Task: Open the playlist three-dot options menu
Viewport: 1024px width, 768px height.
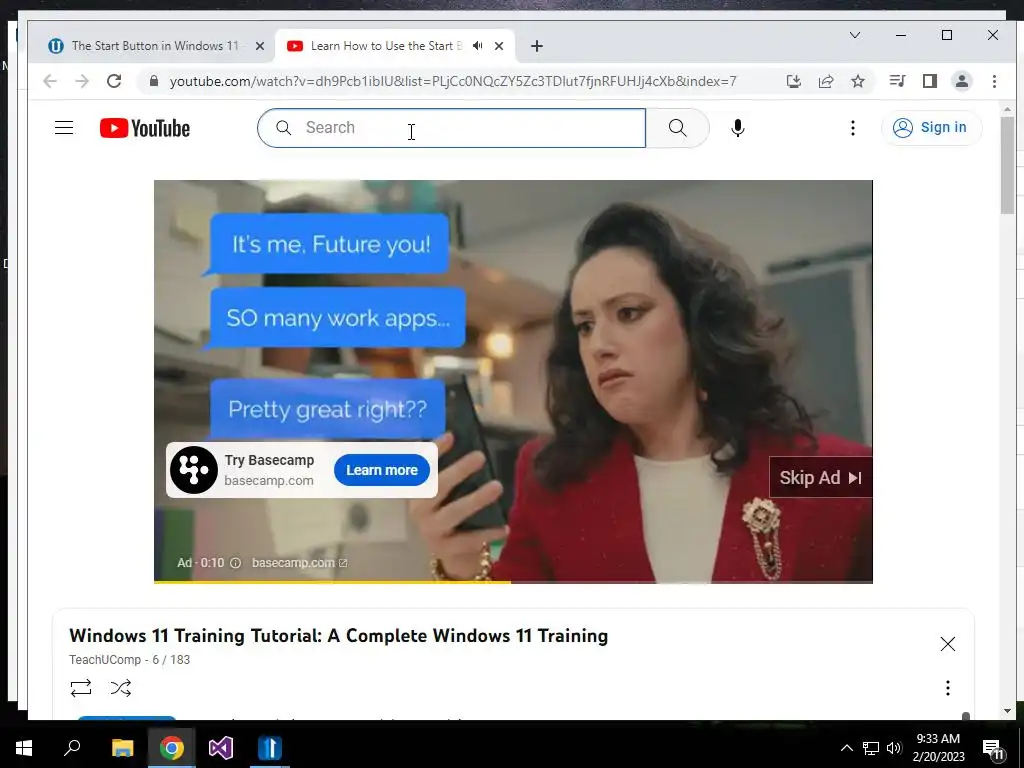Action: [948, 688]
